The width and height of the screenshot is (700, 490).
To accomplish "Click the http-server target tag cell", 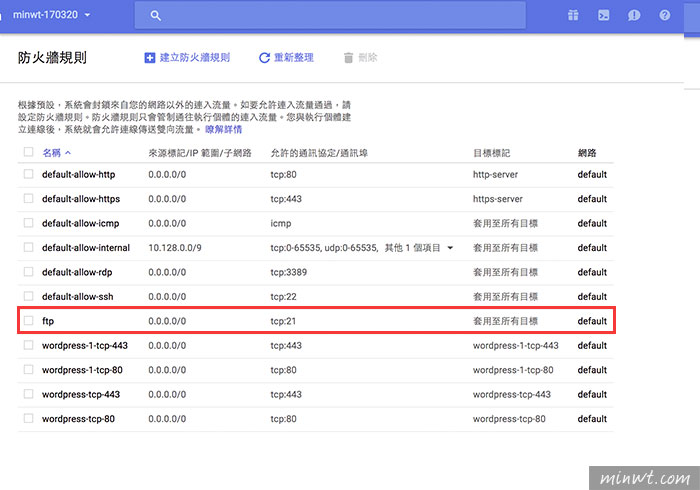I will click(x=495, y=174).
